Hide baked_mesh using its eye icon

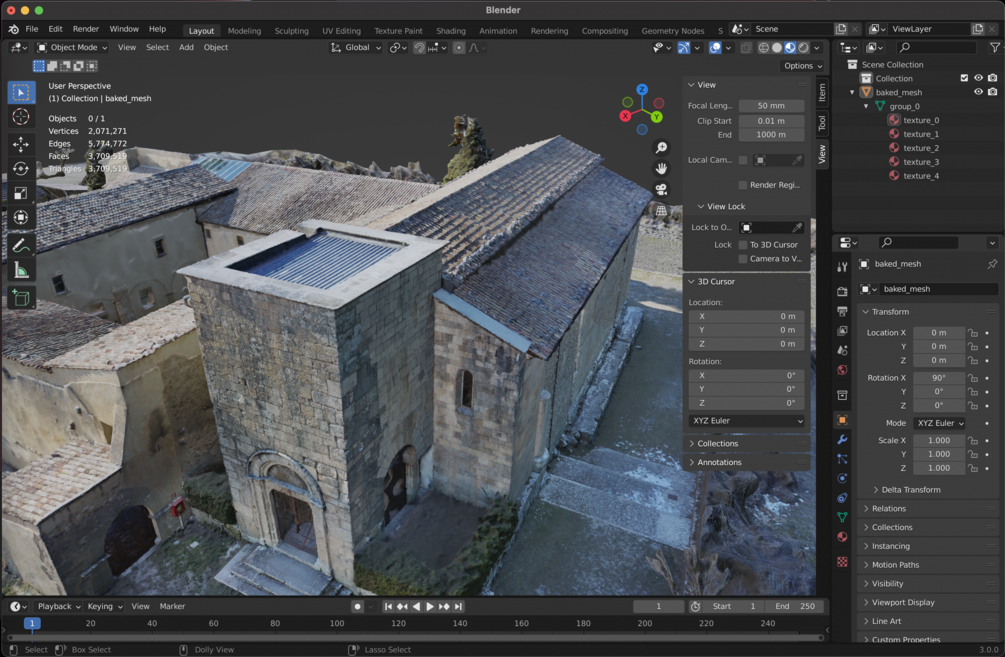click(978, 92)
